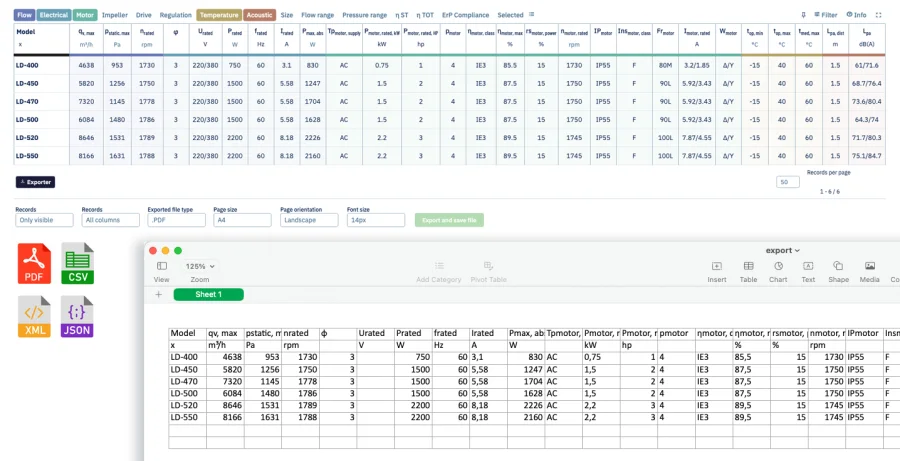Click Add Category in Numbers toolbar
Image resolution: width=900 pixels, height=461 pixels.
coord(439,272)
